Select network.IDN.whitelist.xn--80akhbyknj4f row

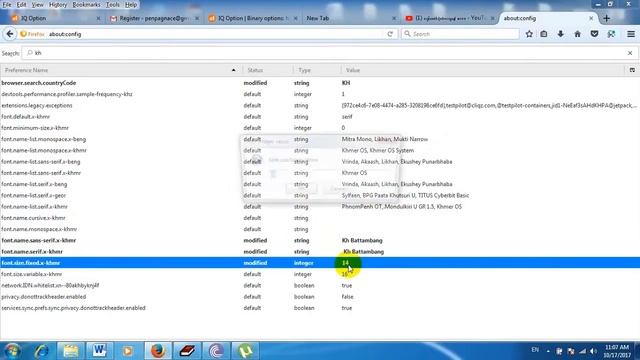pyautogui.click(x=320, y=286)
